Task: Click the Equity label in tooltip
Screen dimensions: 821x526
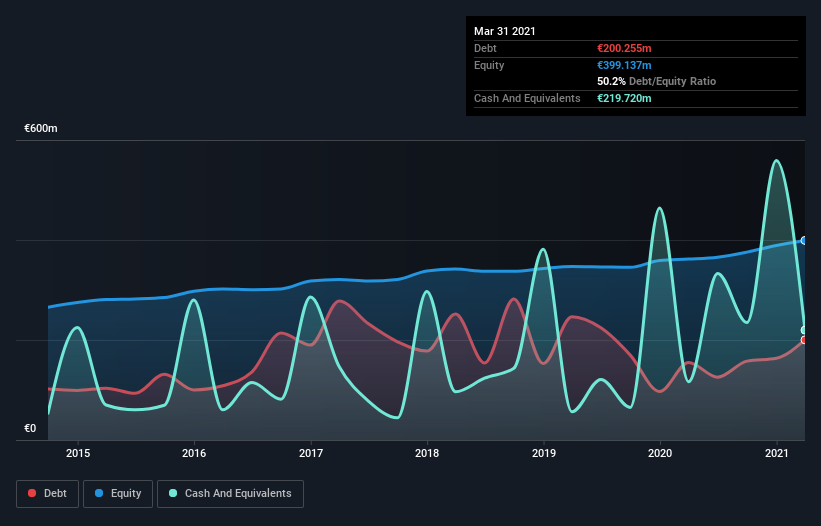Action: [489, 65]
